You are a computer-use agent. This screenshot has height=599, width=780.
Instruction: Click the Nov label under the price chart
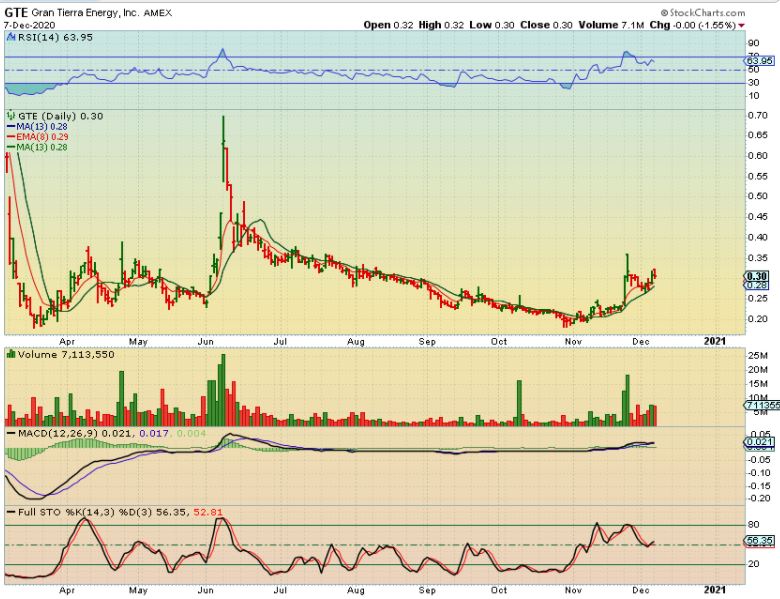[573, 342]
